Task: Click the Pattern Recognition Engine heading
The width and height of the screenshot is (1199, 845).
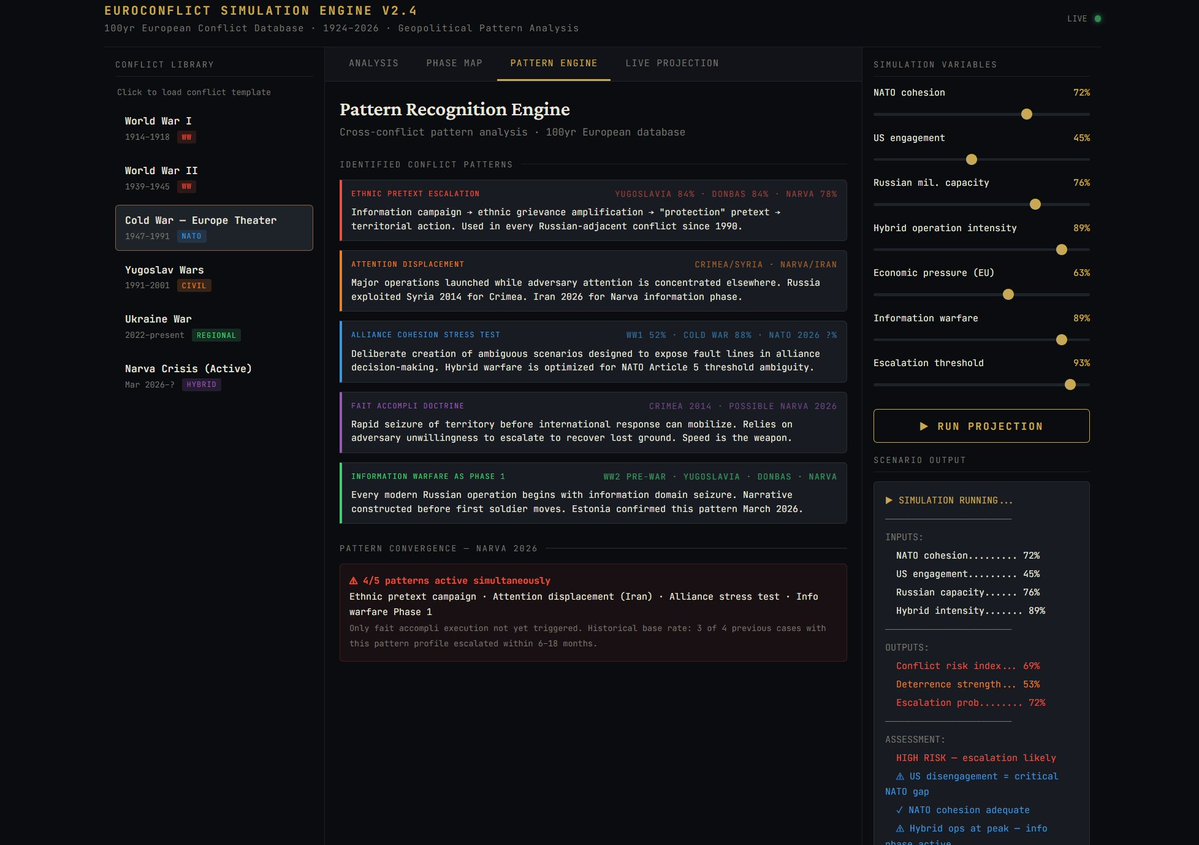Action: [454, 109]
